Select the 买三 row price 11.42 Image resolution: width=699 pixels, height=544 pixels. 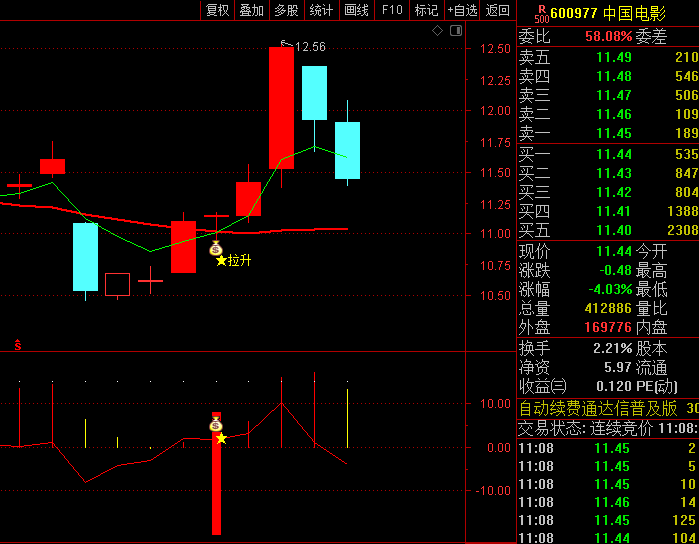click(614, 192)
